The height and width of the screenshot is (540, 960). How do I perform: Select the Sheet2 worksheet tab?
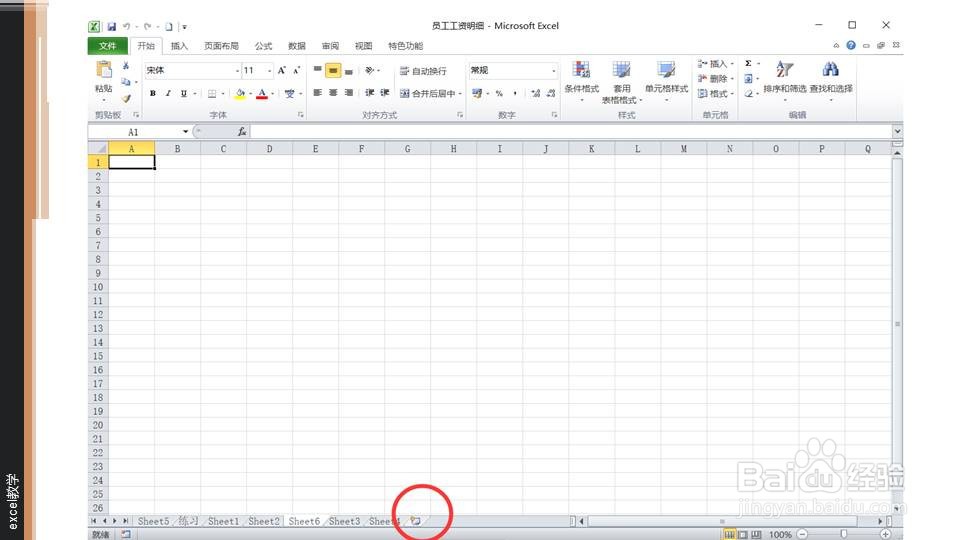tap(264, 521)
